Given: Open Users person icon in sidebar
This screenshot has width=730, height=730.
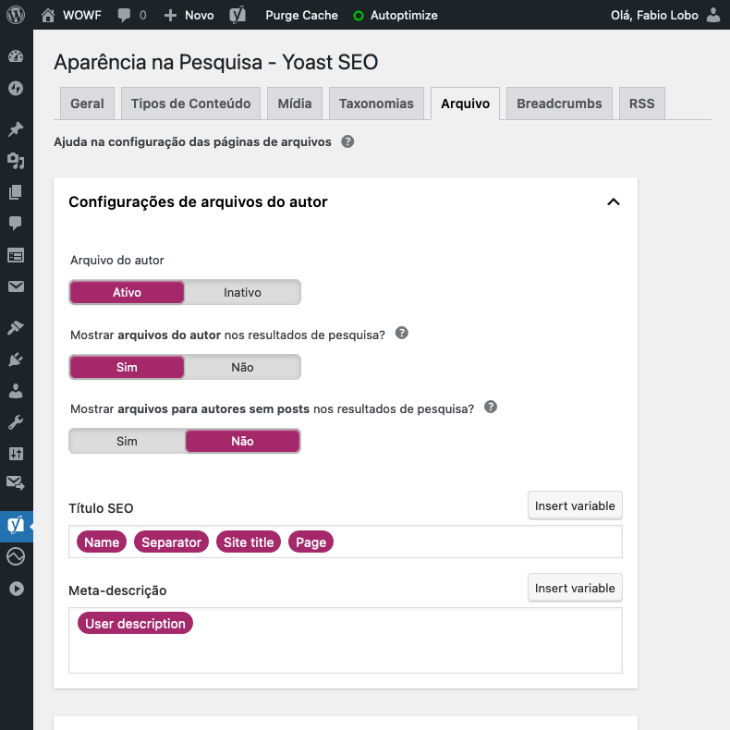Looking at the screenshot, I should click(x=16, y=391).
